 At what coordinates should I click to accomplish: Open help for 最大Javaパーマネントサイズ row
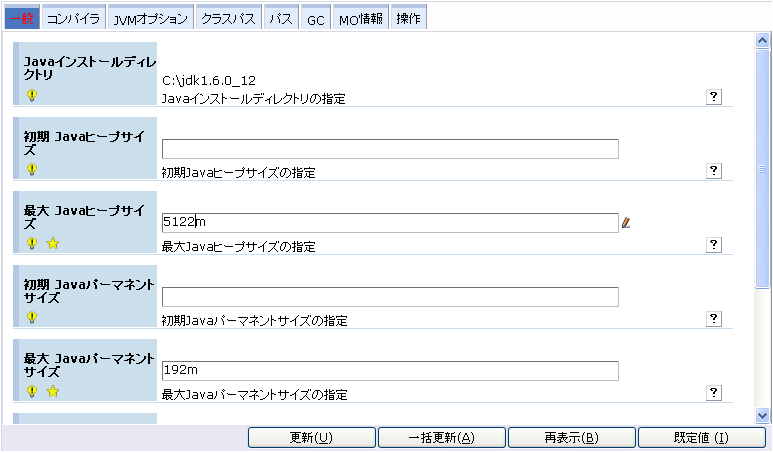[714, 392]
